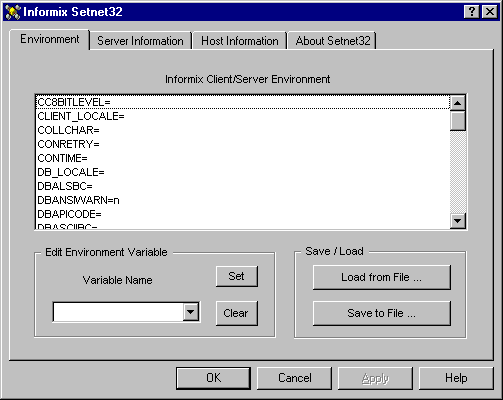Select the COLLCHAR= variable
The image size is (503, 400).
243,130
